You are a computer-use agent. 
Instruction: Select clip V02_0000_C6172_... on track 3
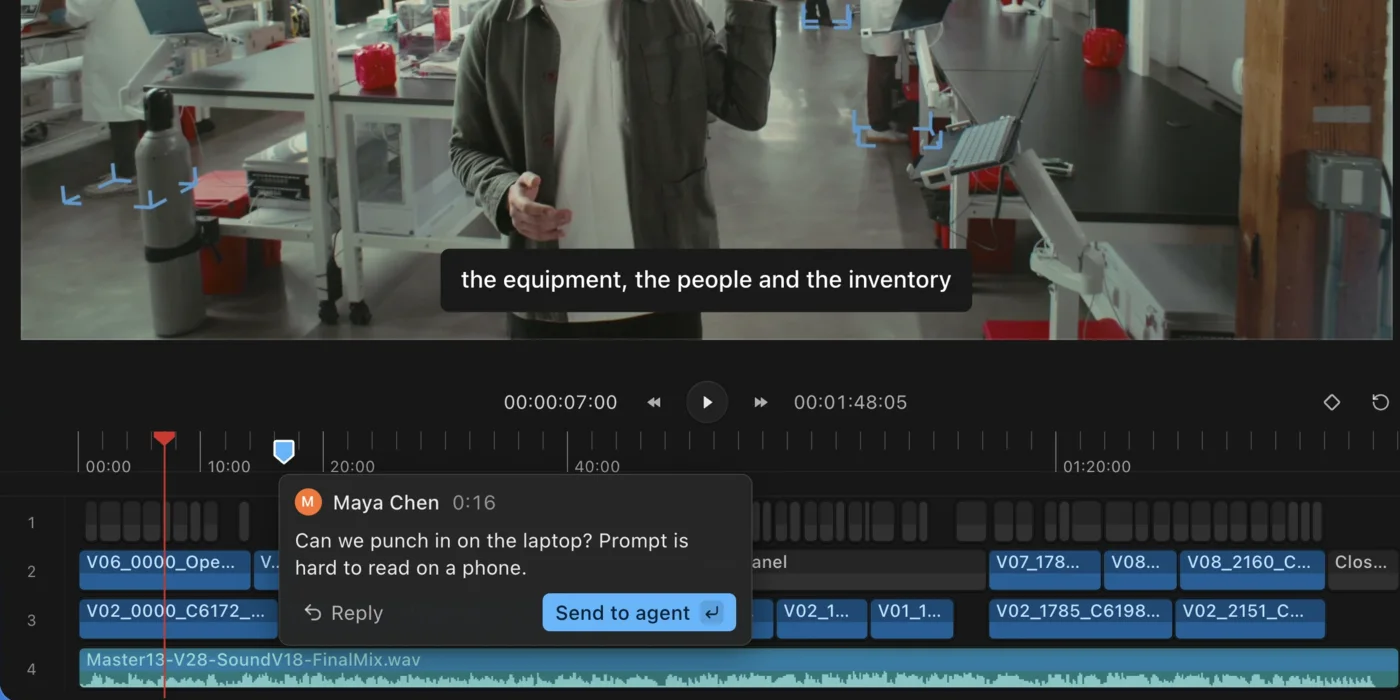point(178,619)
